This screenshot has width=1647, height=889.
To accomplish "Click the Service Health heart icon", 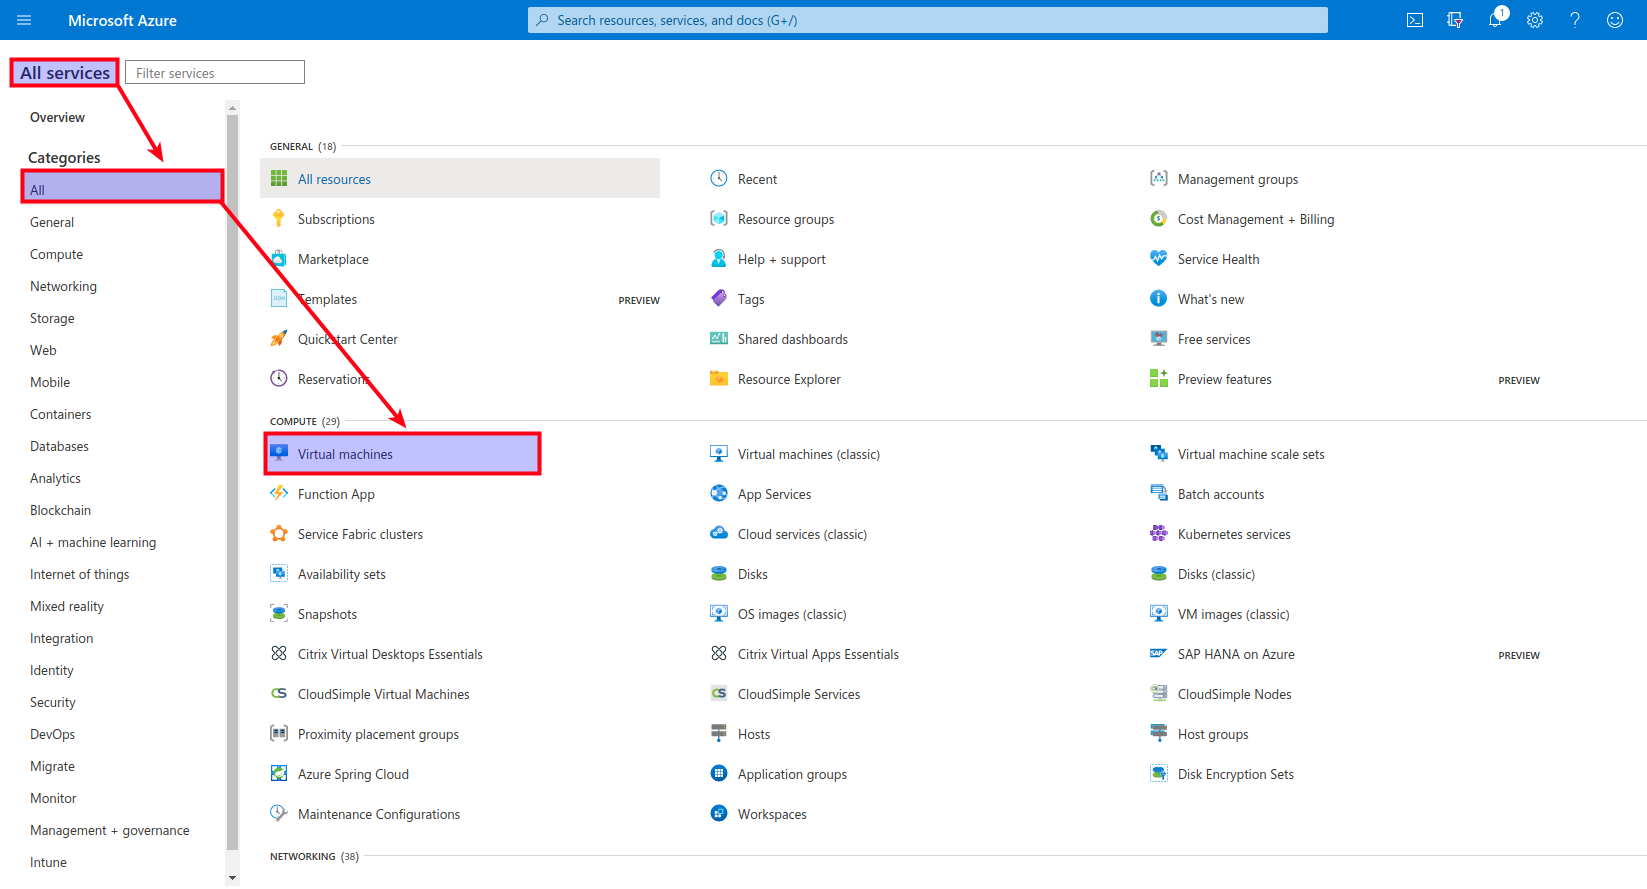I will point(1159,258).
